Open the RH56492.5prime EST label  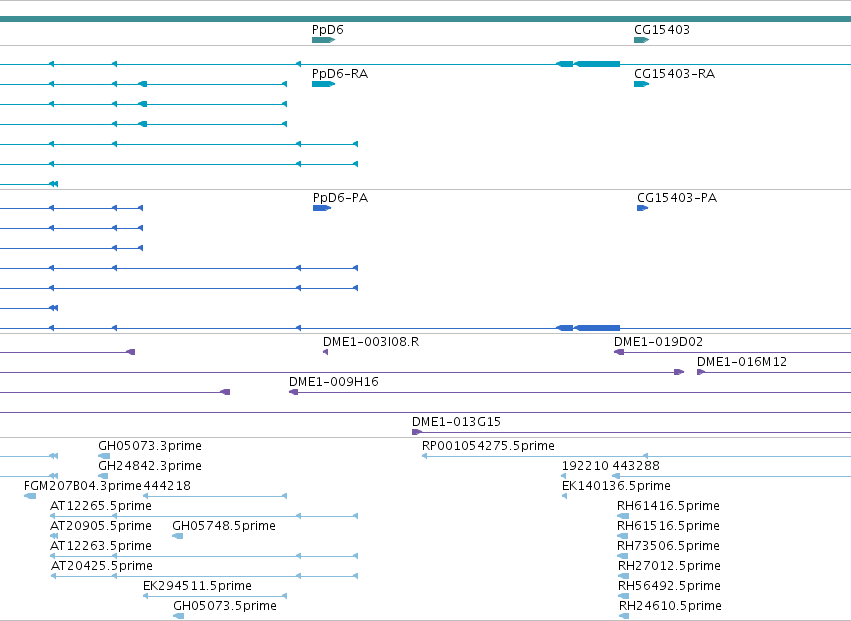click(669, 586)
